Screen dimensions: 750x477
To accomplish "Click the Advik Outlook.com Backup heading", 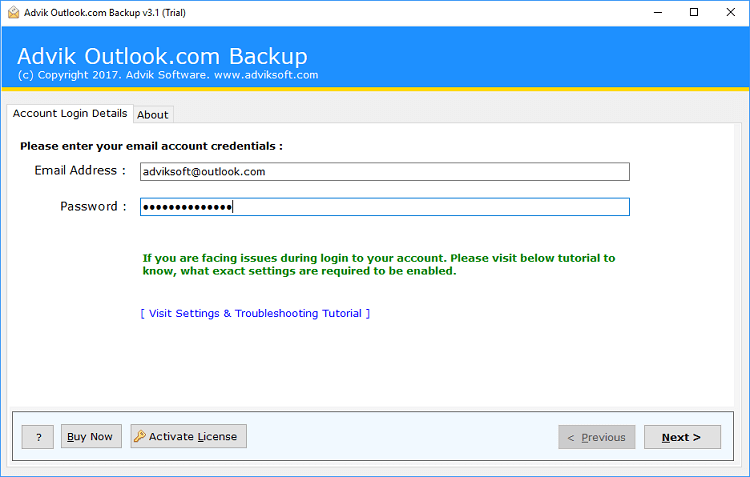I will pos(163,56).
